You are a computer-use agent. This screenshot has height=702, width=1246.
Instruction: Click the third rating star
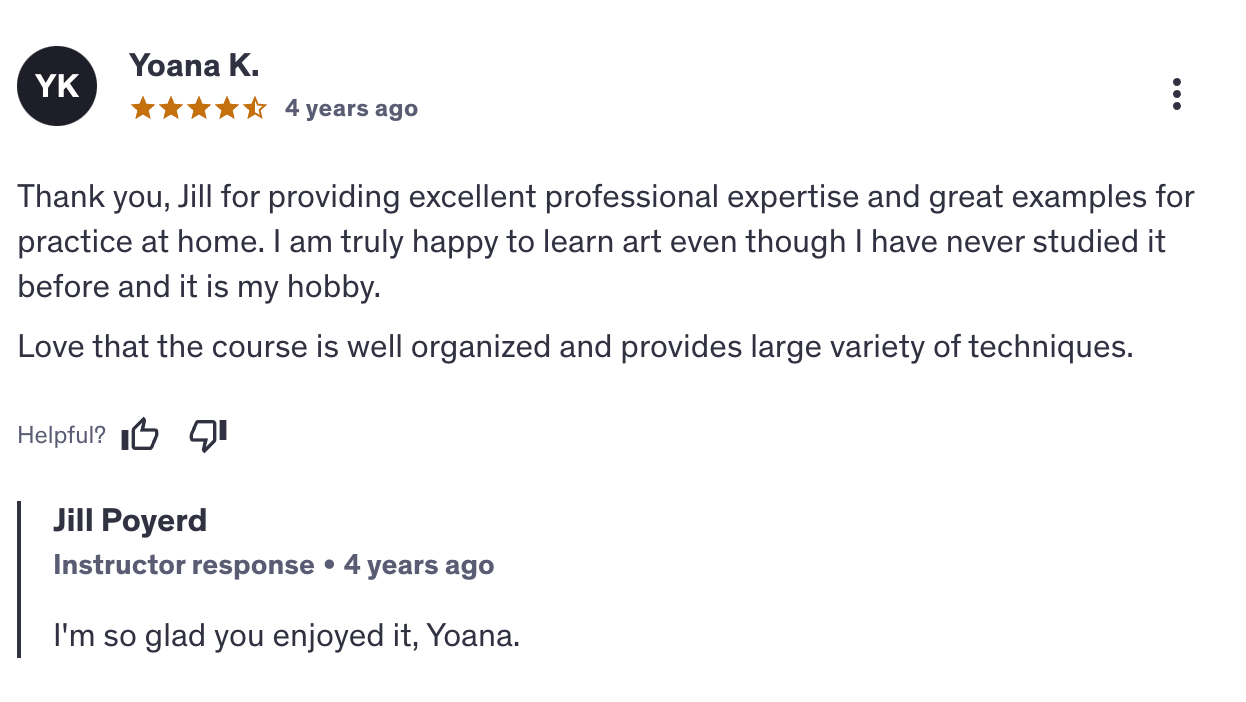coord(198,108)
